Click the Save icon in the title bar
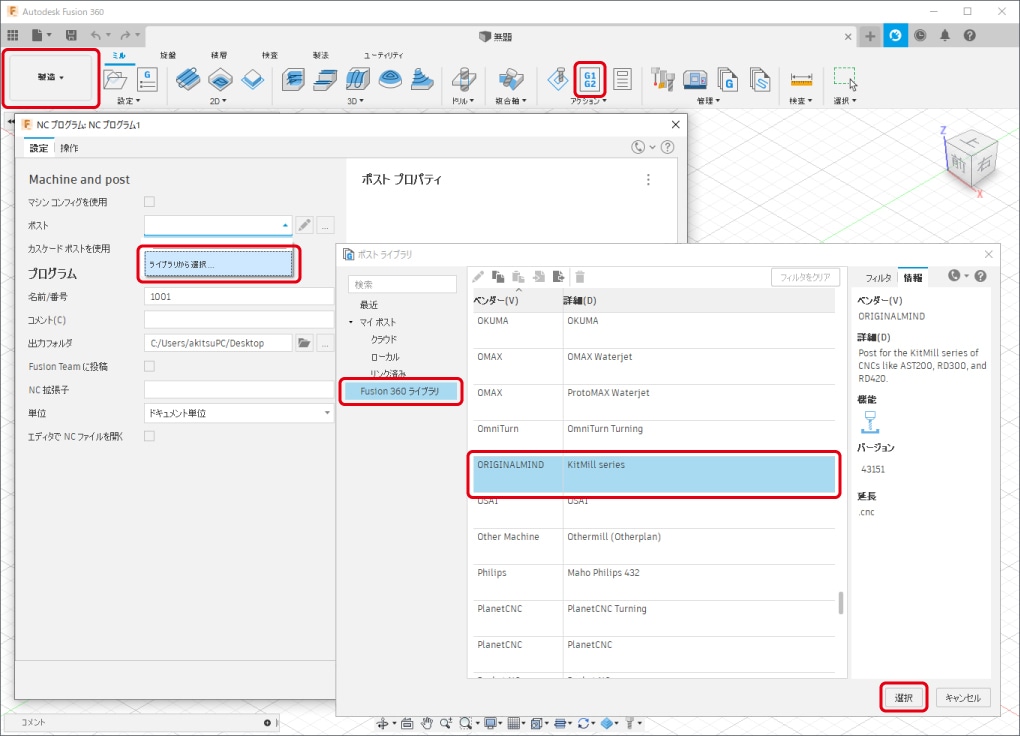The height and width of the screenshot is (736, 1020). 71,35
